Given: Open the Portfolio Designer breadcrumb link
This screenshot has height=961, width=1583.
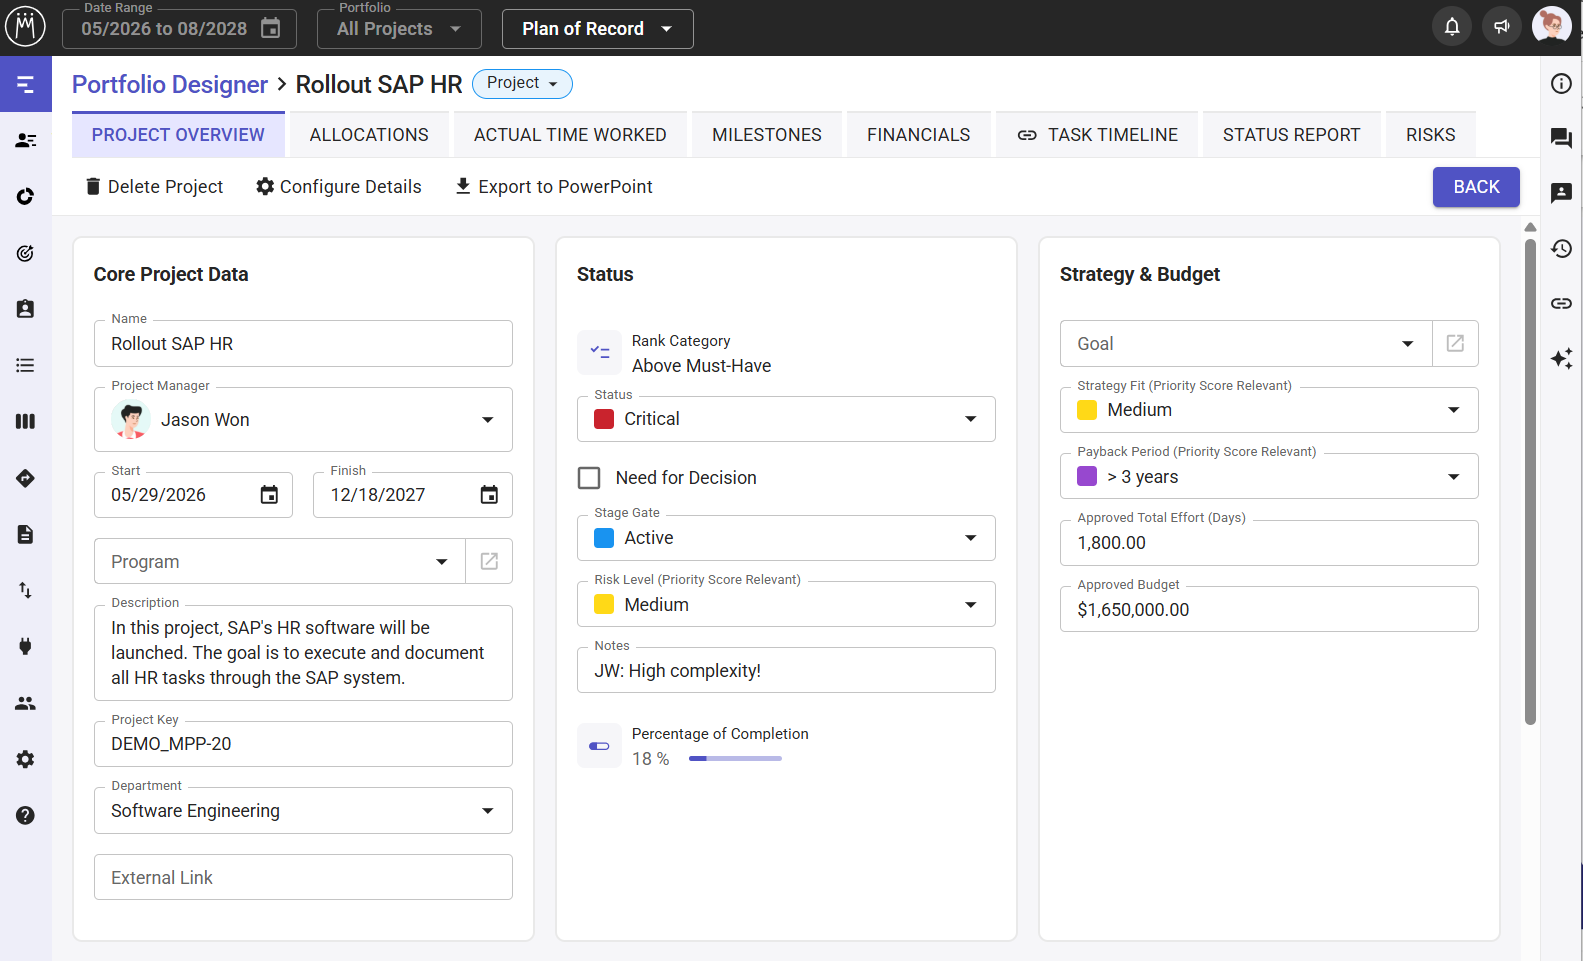Looking at the screenshot, I should (170, 84).
